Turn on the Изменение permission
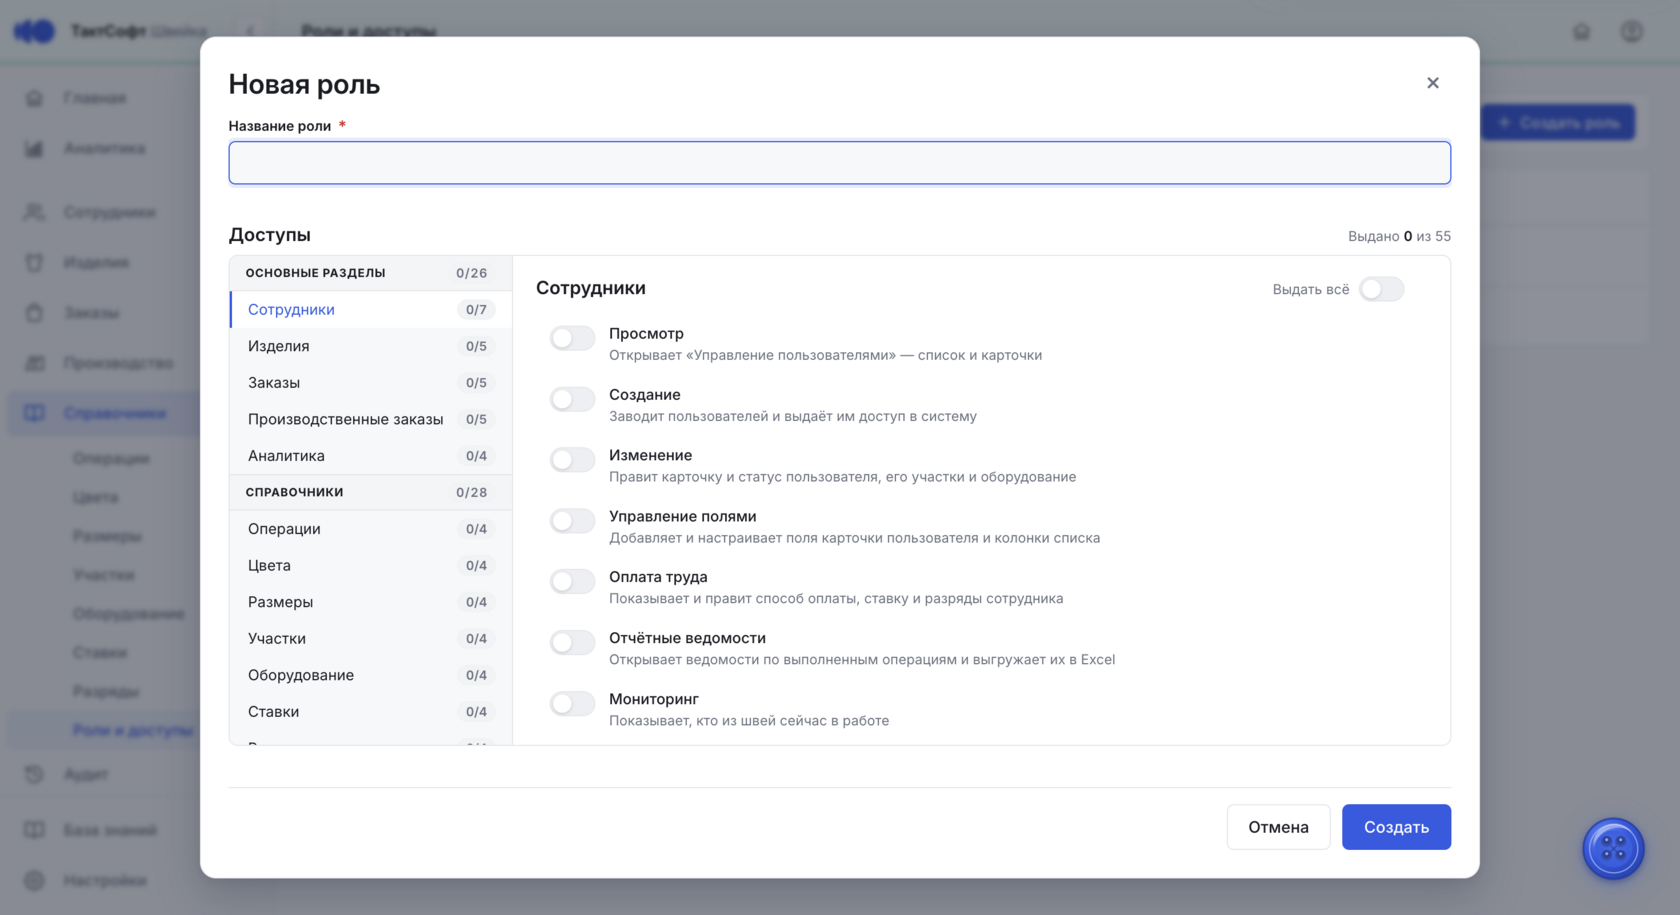This screenshot has width=1680, height=915. (572, 460)
